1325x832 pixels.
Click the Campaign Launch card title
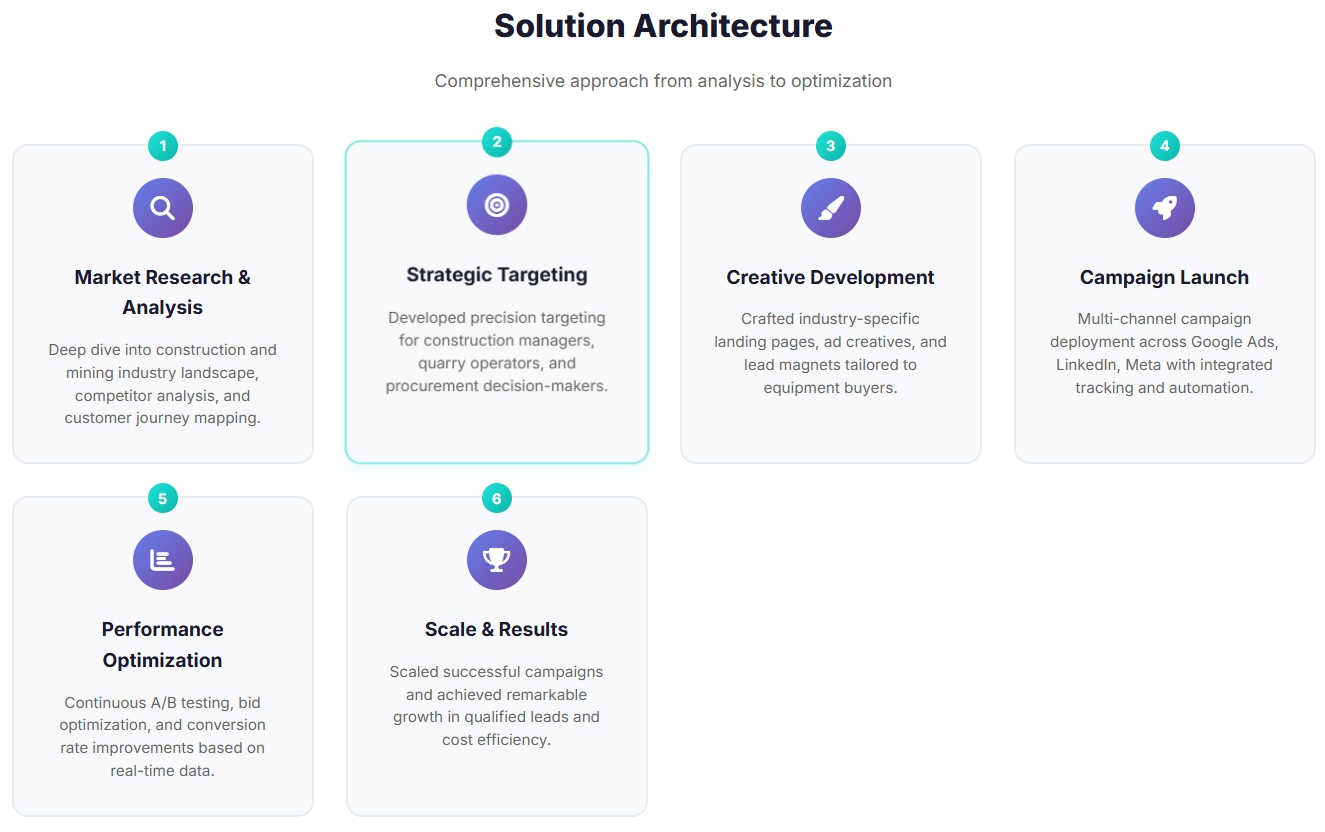tap(1165, 278)
